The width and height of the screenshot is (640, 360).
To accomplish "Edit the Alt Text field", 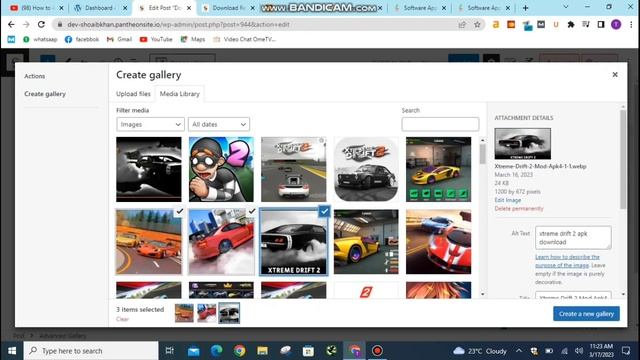I will pyautogui.click(x=573, y=238).
